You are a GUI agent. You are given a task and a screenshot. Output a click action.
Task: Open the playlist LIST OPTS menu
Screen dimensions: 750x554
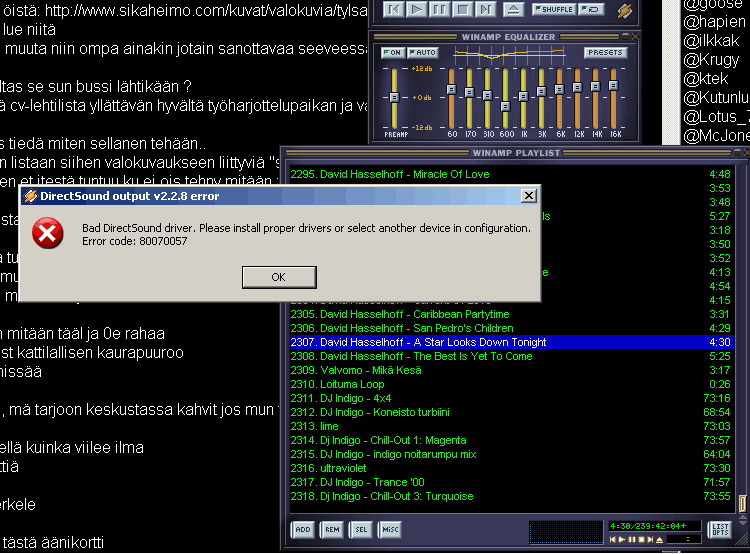720,530
